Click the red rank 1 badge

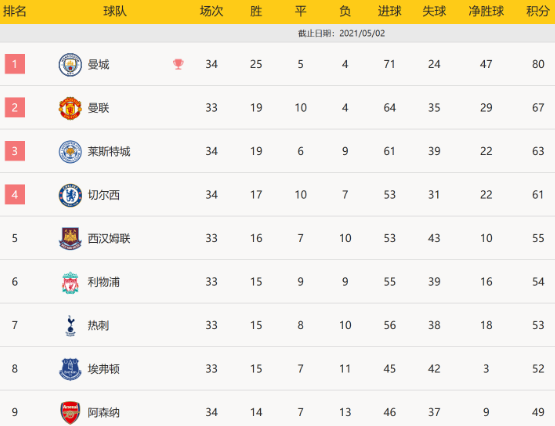click(15, 64)
